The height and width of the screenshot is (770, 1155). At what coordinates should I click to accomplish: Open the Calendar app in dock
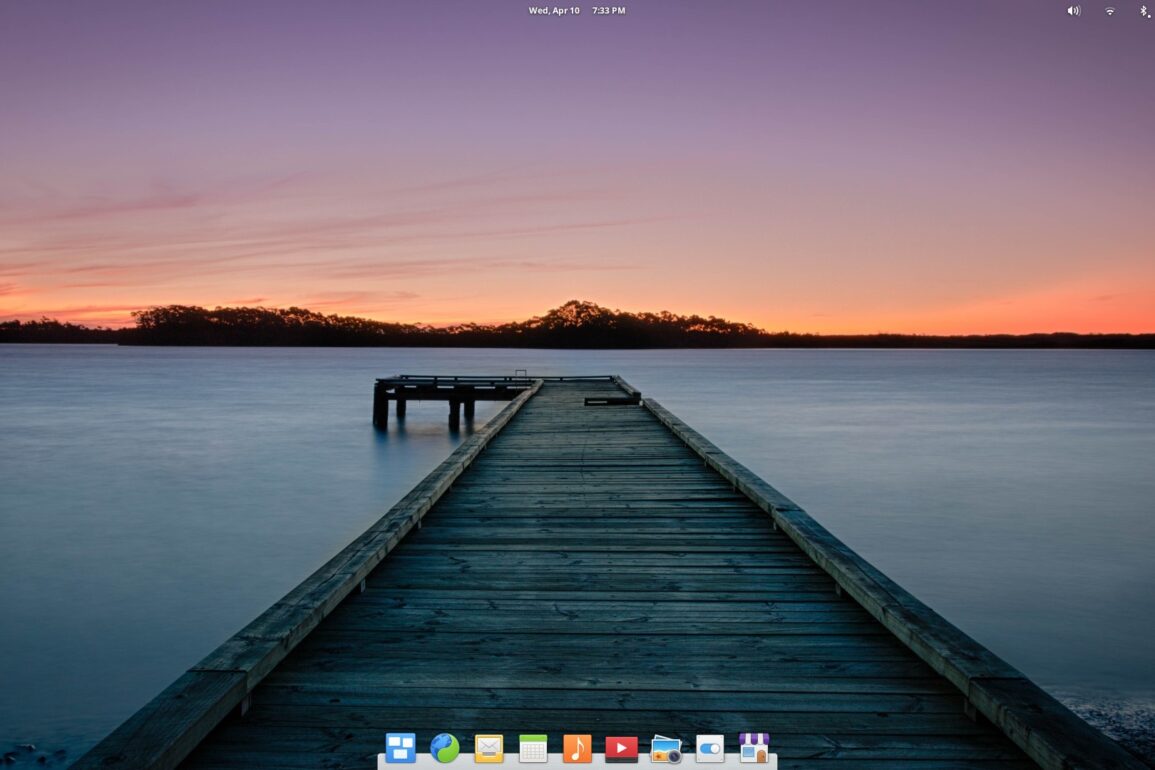tap(533, 748)
